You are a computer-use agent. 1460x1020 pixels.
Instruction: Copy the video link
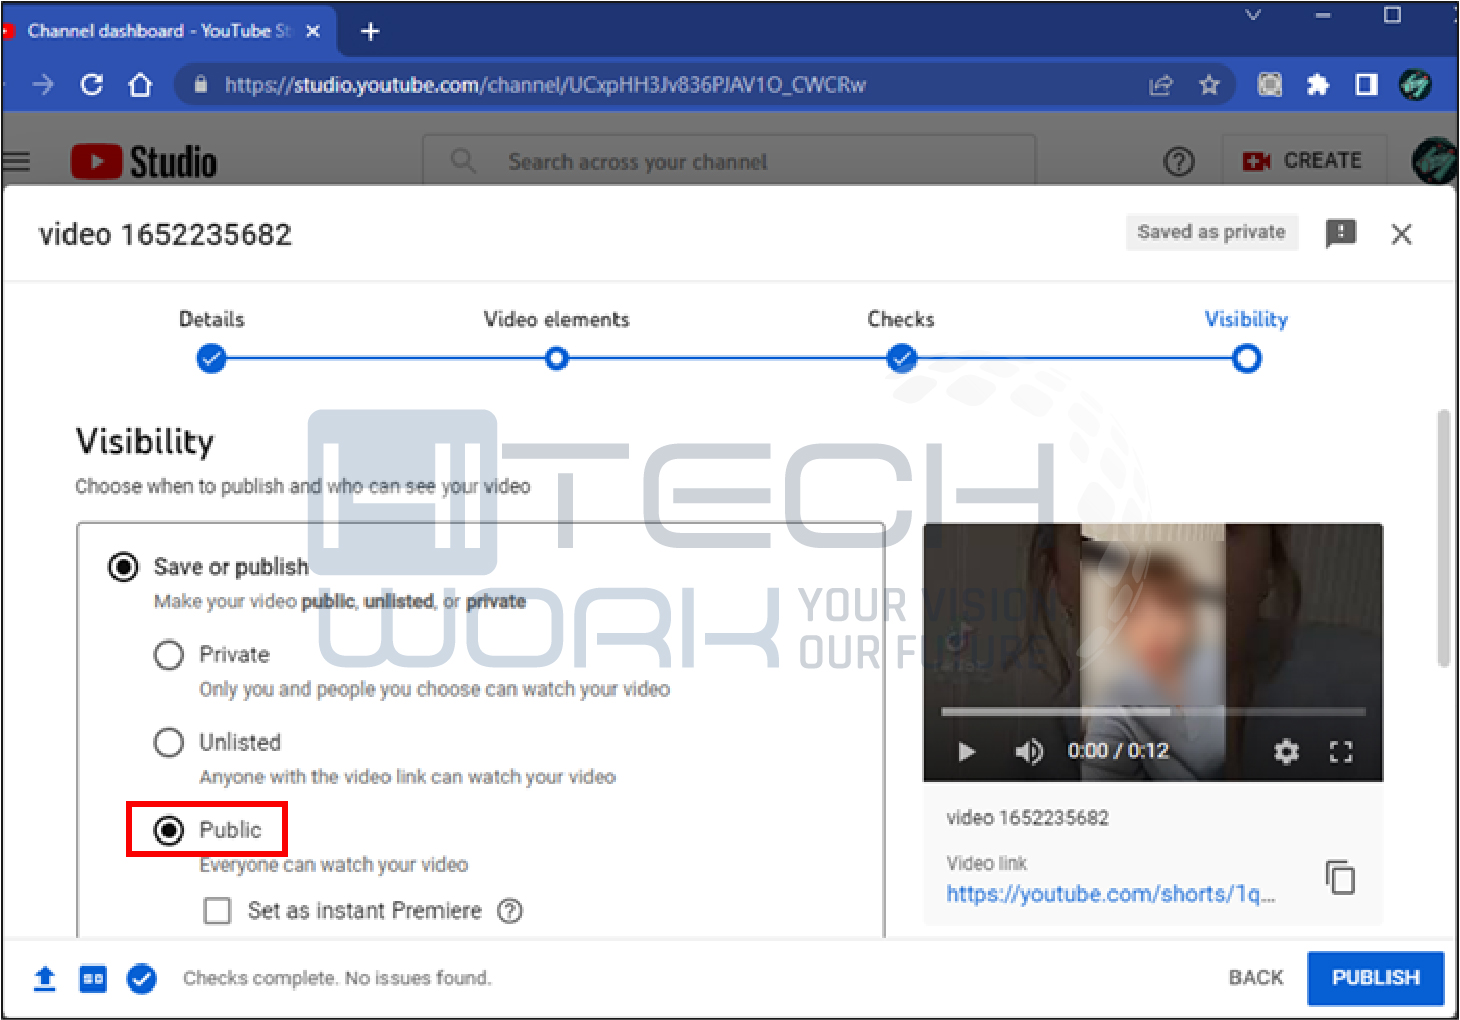(1340, 877)
